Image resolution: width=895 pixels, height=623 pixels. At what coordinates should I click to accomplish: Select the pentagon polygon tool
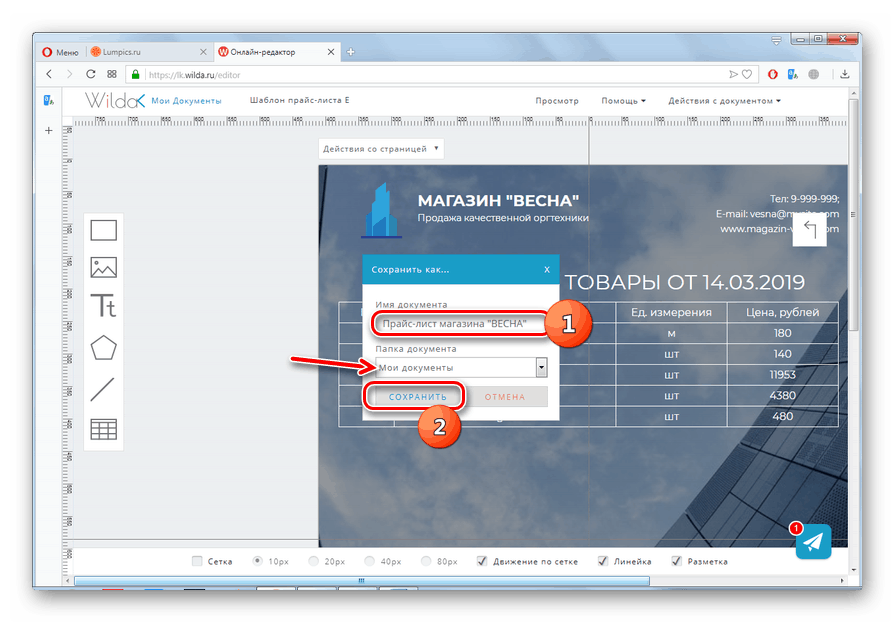(x=103, y=347)
